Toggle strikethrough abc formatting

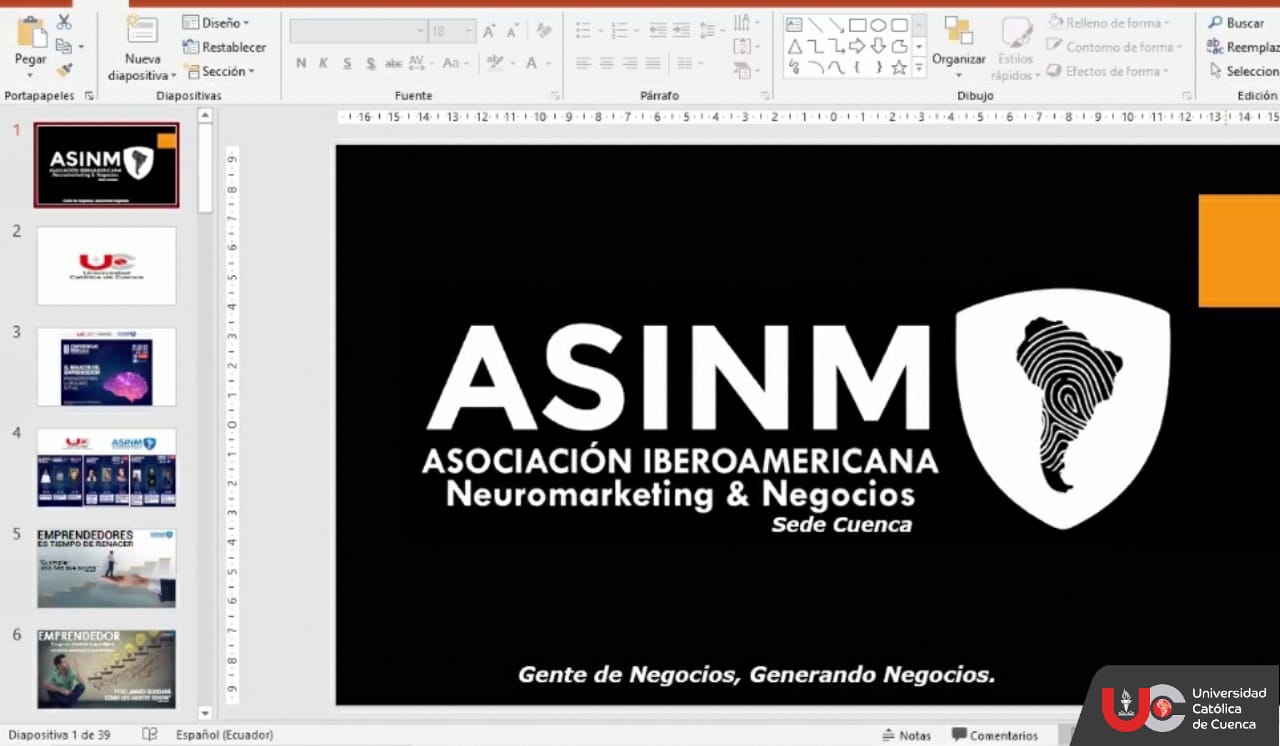[x=394, y=63]
